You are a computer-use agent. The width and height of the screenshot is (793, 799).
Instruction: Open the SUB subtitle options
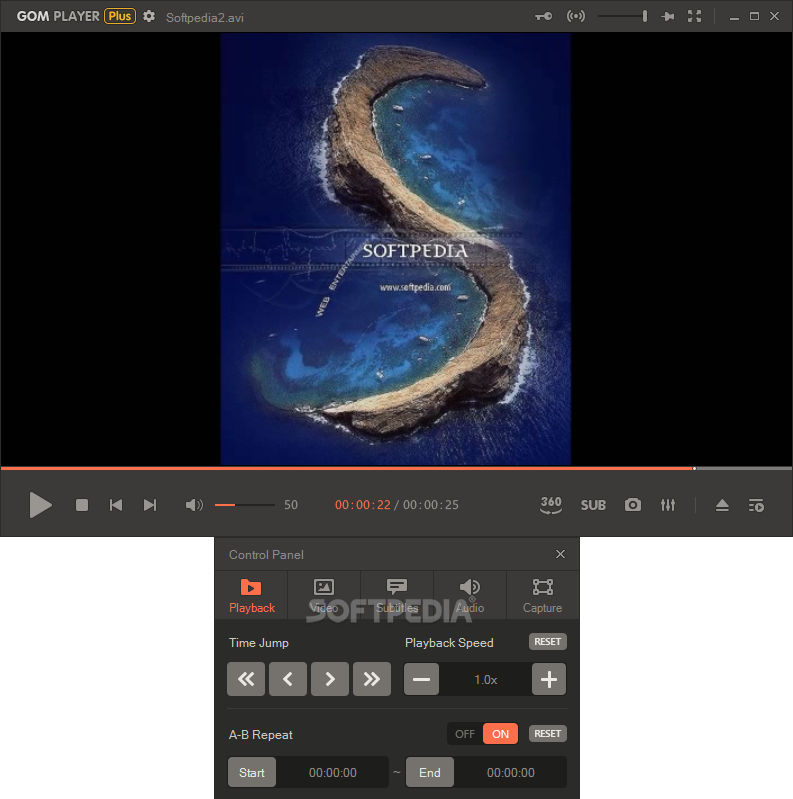pyautogui.click(x=593, y=505)
